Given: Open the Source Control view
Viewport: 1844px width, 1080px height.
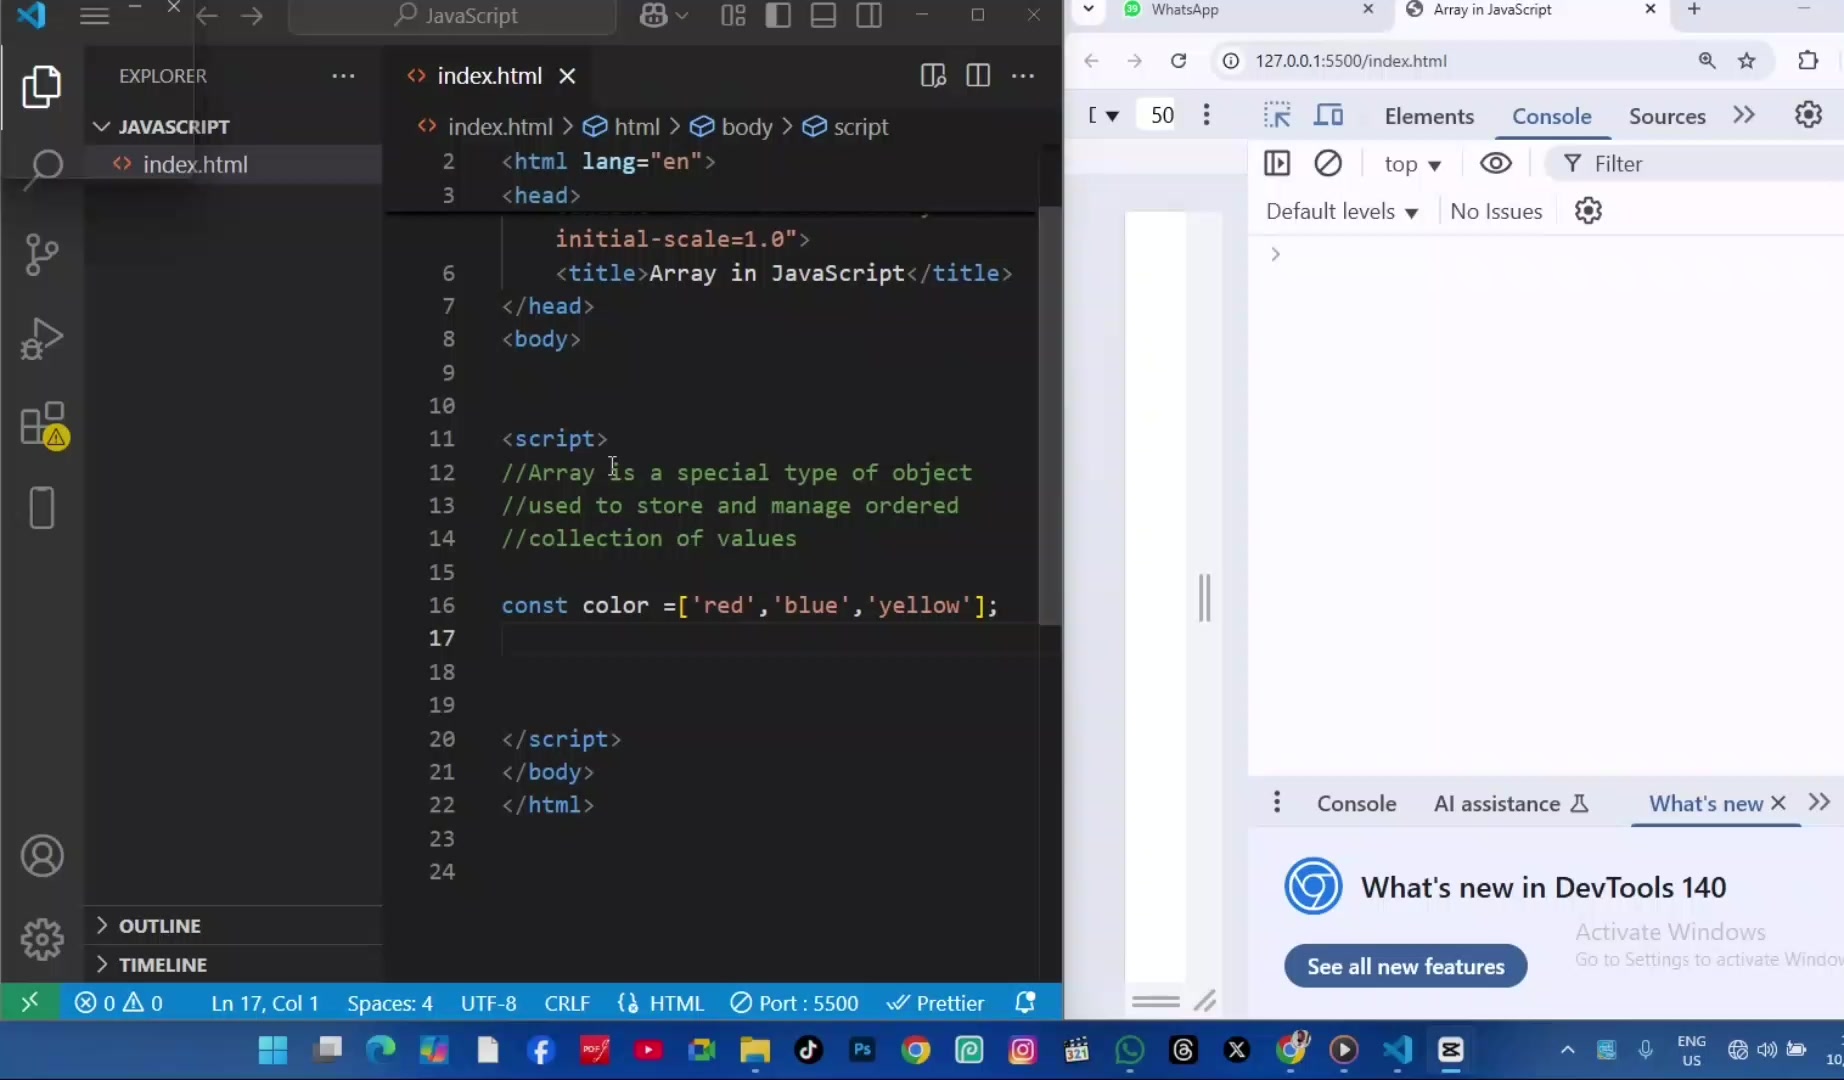Looking at the screenshot, I should [42, 254].
